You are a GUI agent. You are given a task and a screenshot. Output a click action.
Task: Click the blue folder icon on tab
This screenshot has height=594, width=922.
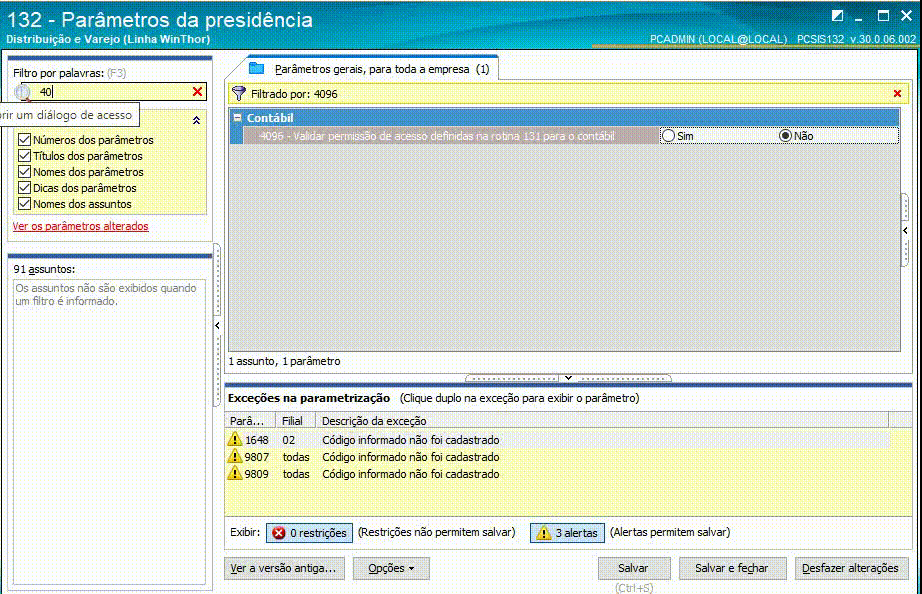pos(256,68)
